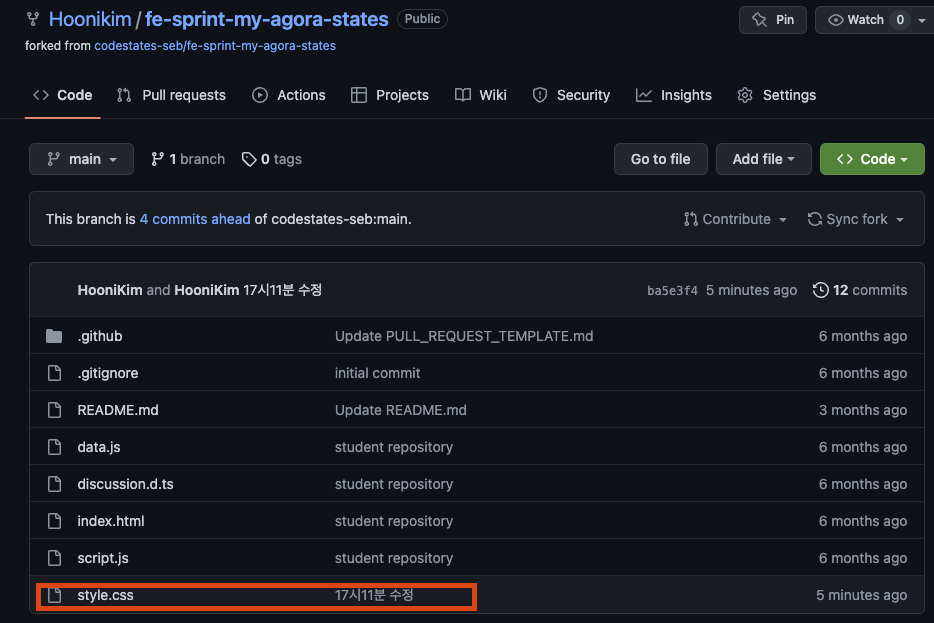Click the '5 minutes ago' timestamp in commit header
The image size is (934, 623).
(x=752, y=290)
